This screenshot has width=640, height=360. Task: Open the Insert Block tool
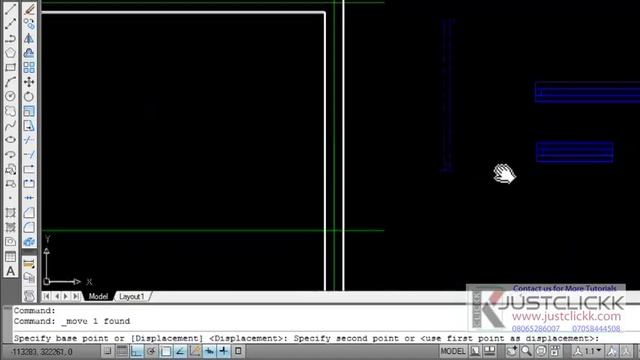click(x=10, y=169)
